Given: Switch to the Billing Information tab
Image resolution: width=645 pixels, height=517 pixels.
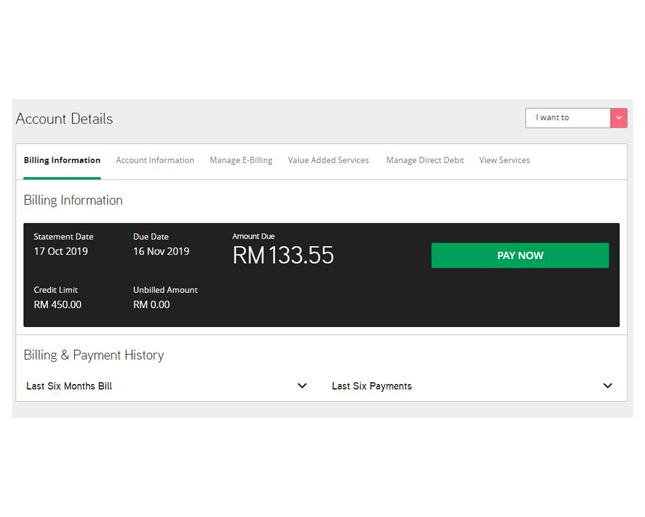Looking at the screenshot, I should [x=62, y=160].
